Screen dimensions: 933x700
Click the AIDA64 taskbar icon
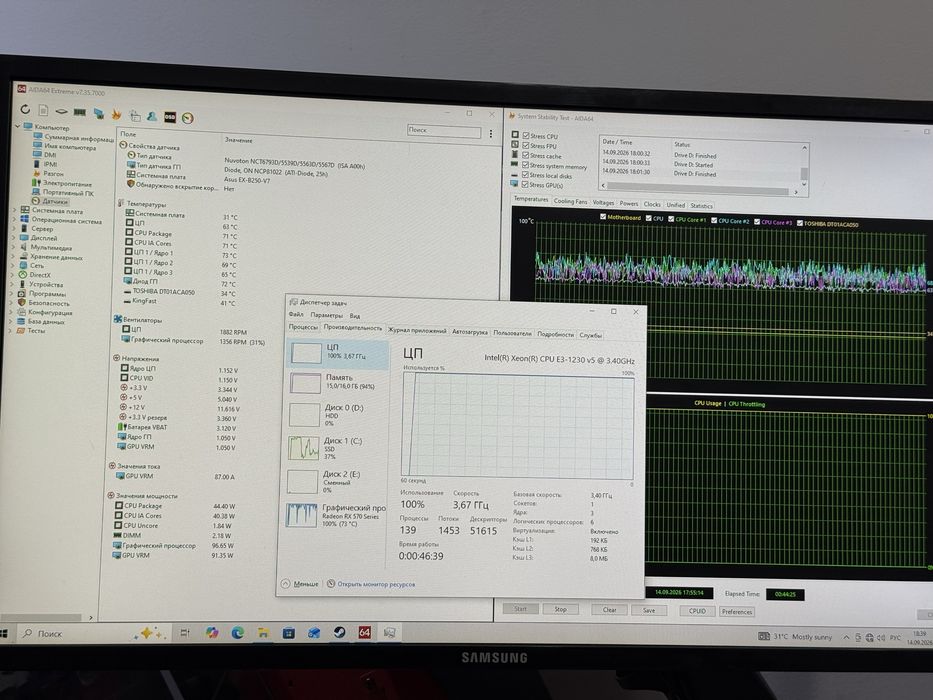364,632
